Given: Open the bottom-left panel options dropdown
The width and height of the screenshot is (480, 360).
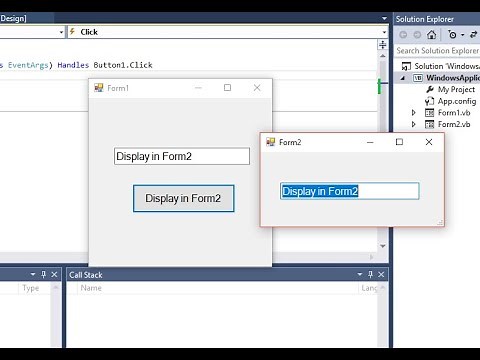Looking at the screenshot, I should pos(33,274).
